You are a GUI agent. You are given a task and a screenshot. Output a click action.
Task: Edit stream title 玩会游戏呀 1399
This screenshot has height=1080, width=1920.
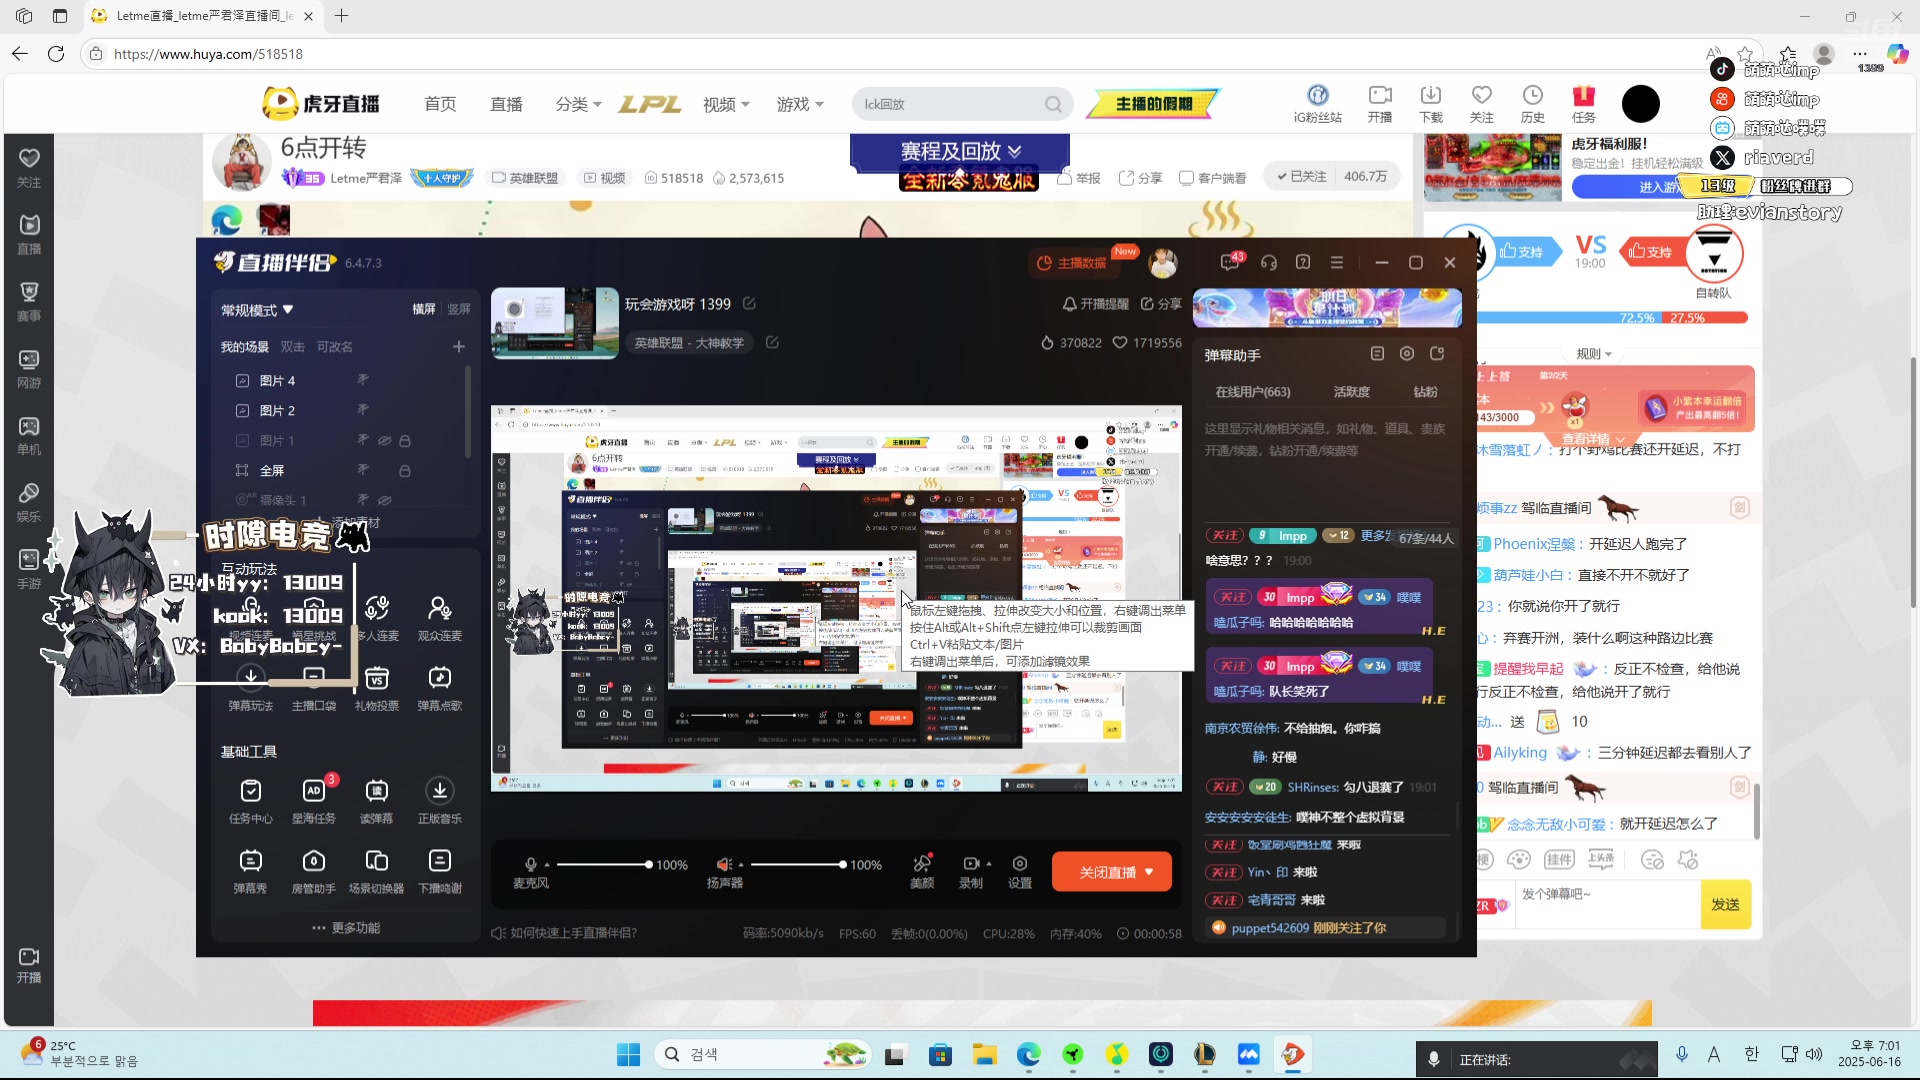[749, 304]
